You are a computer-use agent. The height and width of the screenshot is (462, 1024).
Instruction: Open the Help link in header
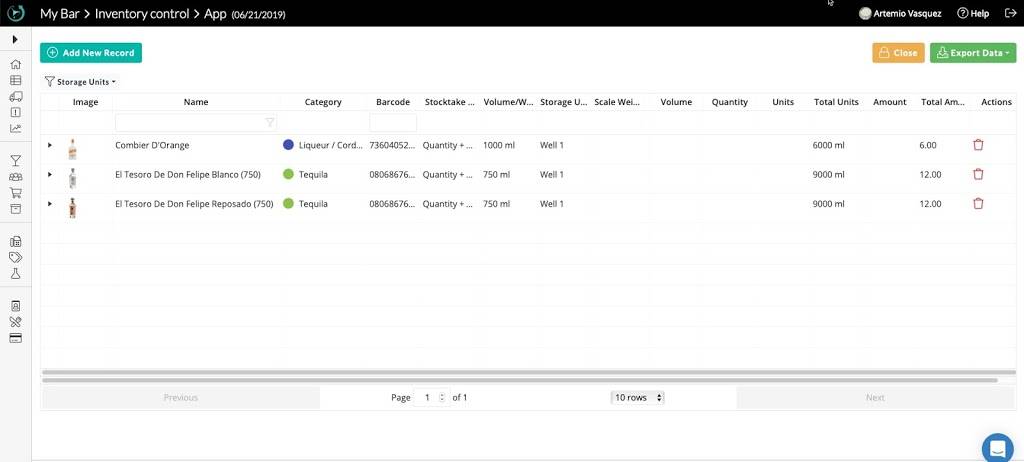973,13
